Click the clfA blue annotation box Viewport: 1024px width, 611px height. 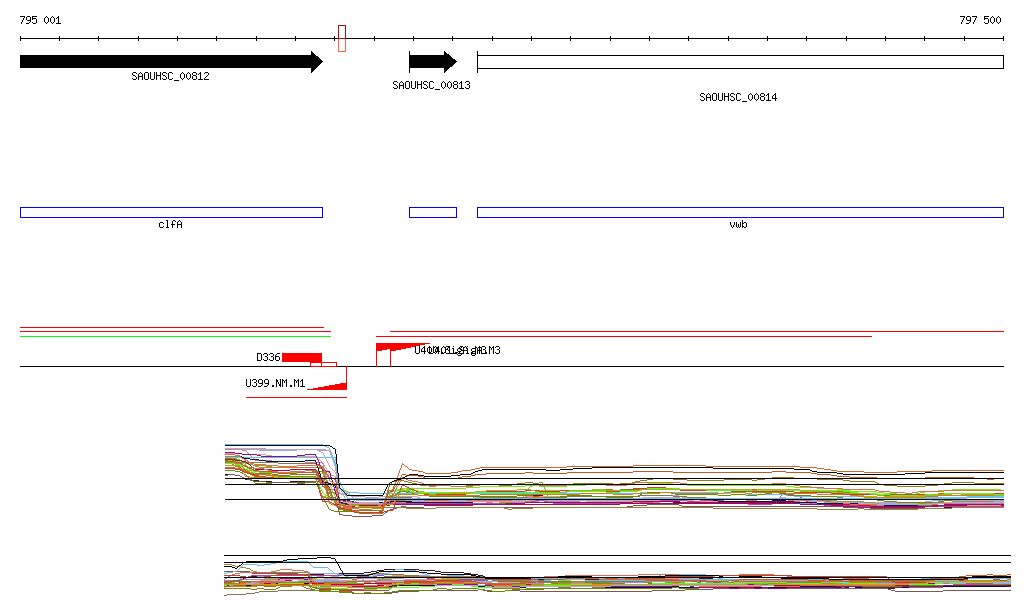pyautogui.click(x=171, y=212)
